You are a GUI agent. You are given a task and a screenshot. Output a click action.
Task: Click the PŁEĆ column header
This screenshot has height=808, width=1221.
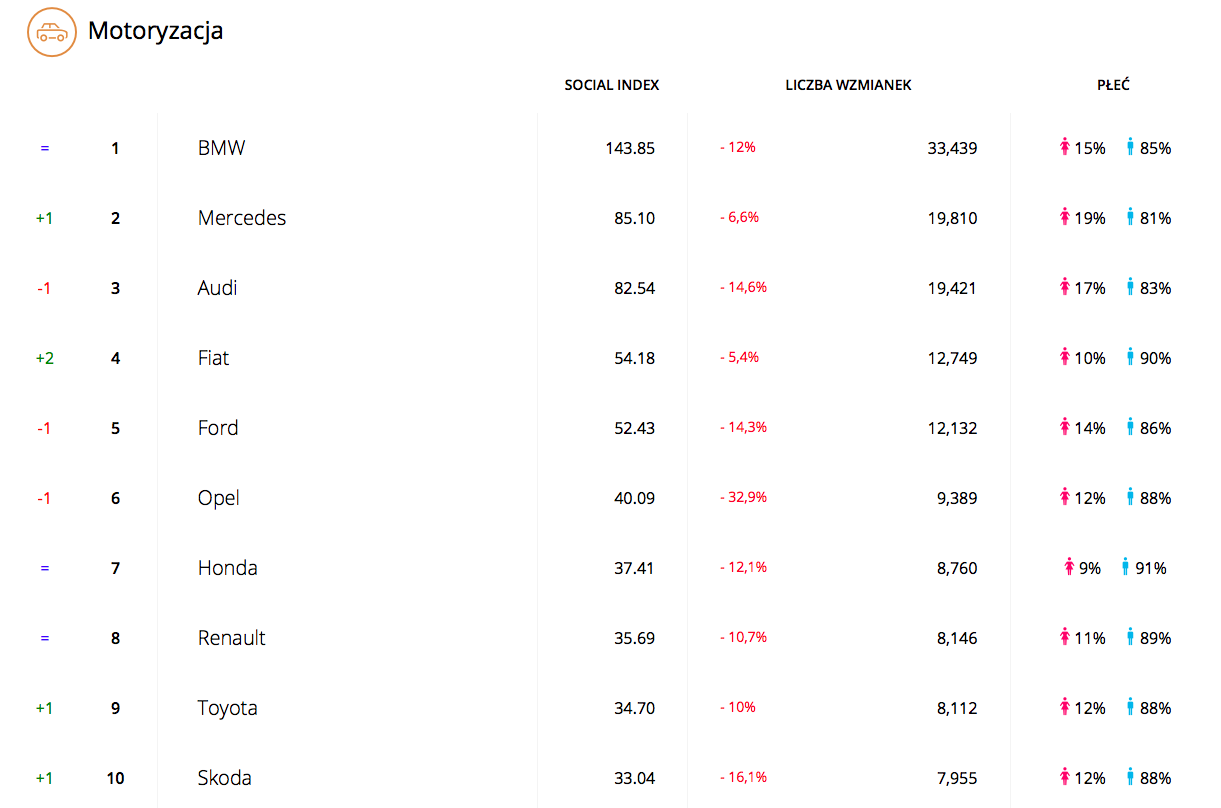coord(1113,86)
